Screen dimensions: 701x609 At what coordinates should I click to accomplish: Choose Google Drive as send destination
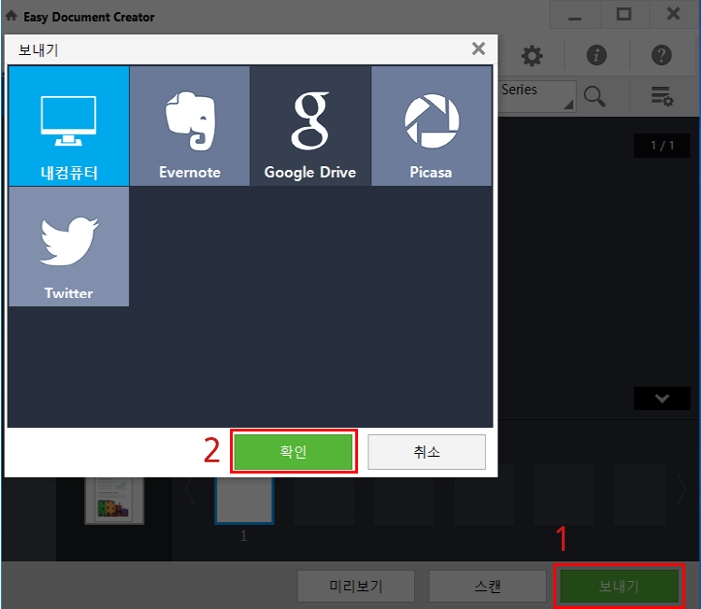click(x=310, y=126)
